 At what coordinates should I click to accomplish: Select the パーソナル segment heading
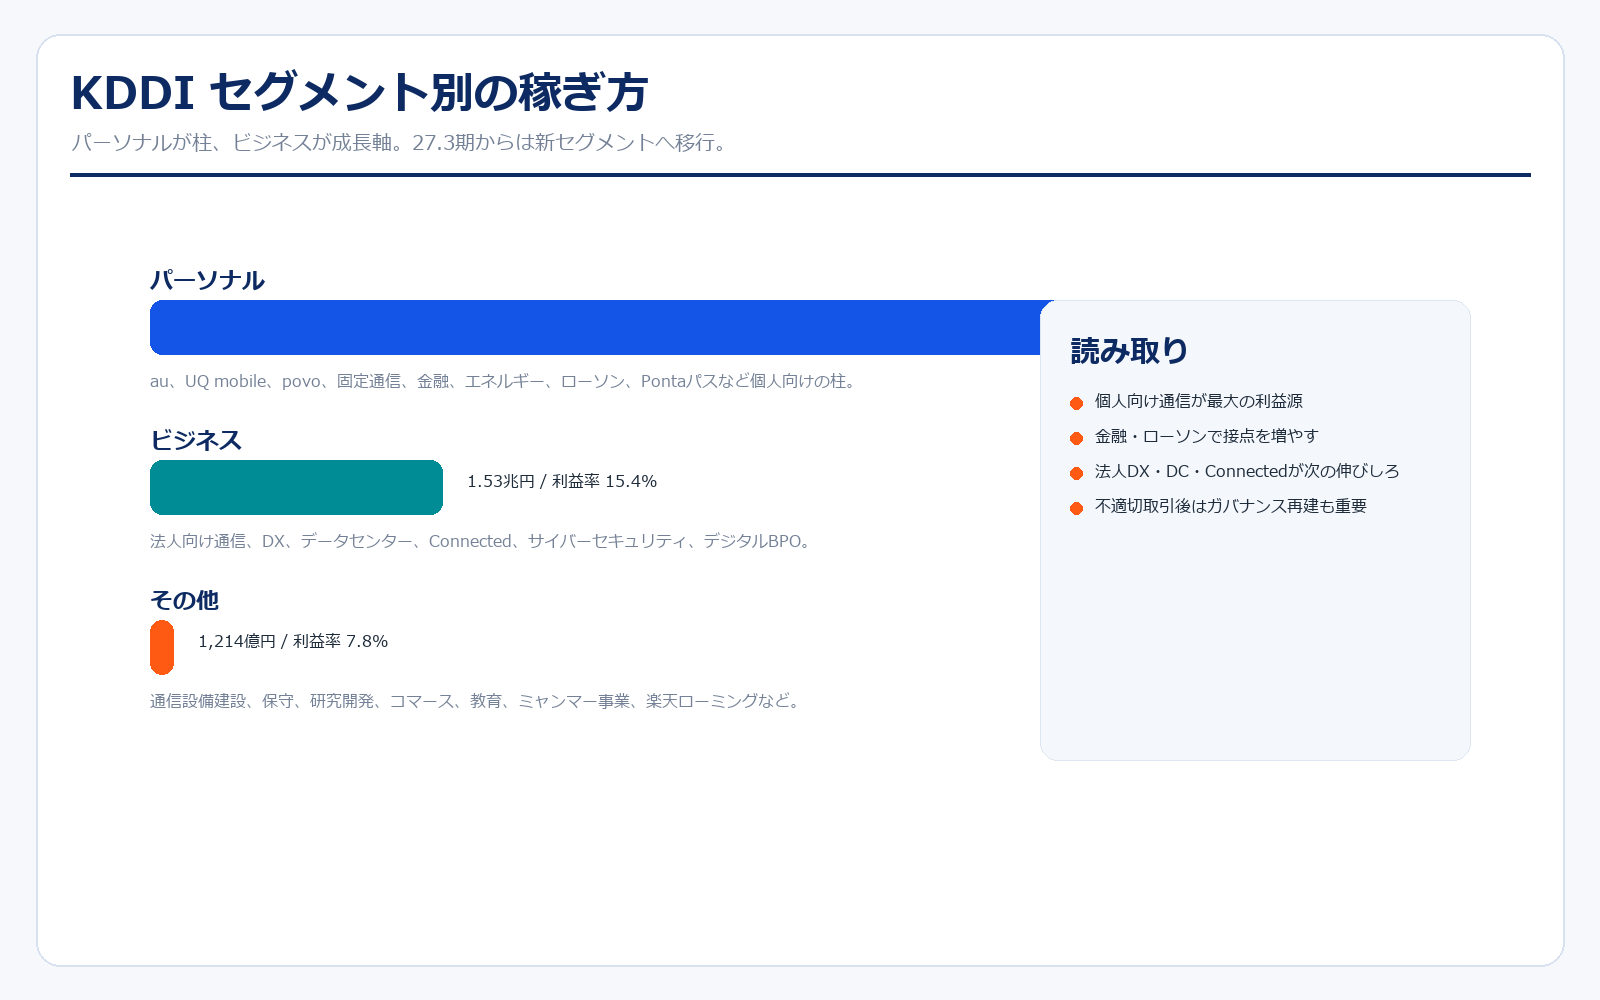tap(207, 280)
